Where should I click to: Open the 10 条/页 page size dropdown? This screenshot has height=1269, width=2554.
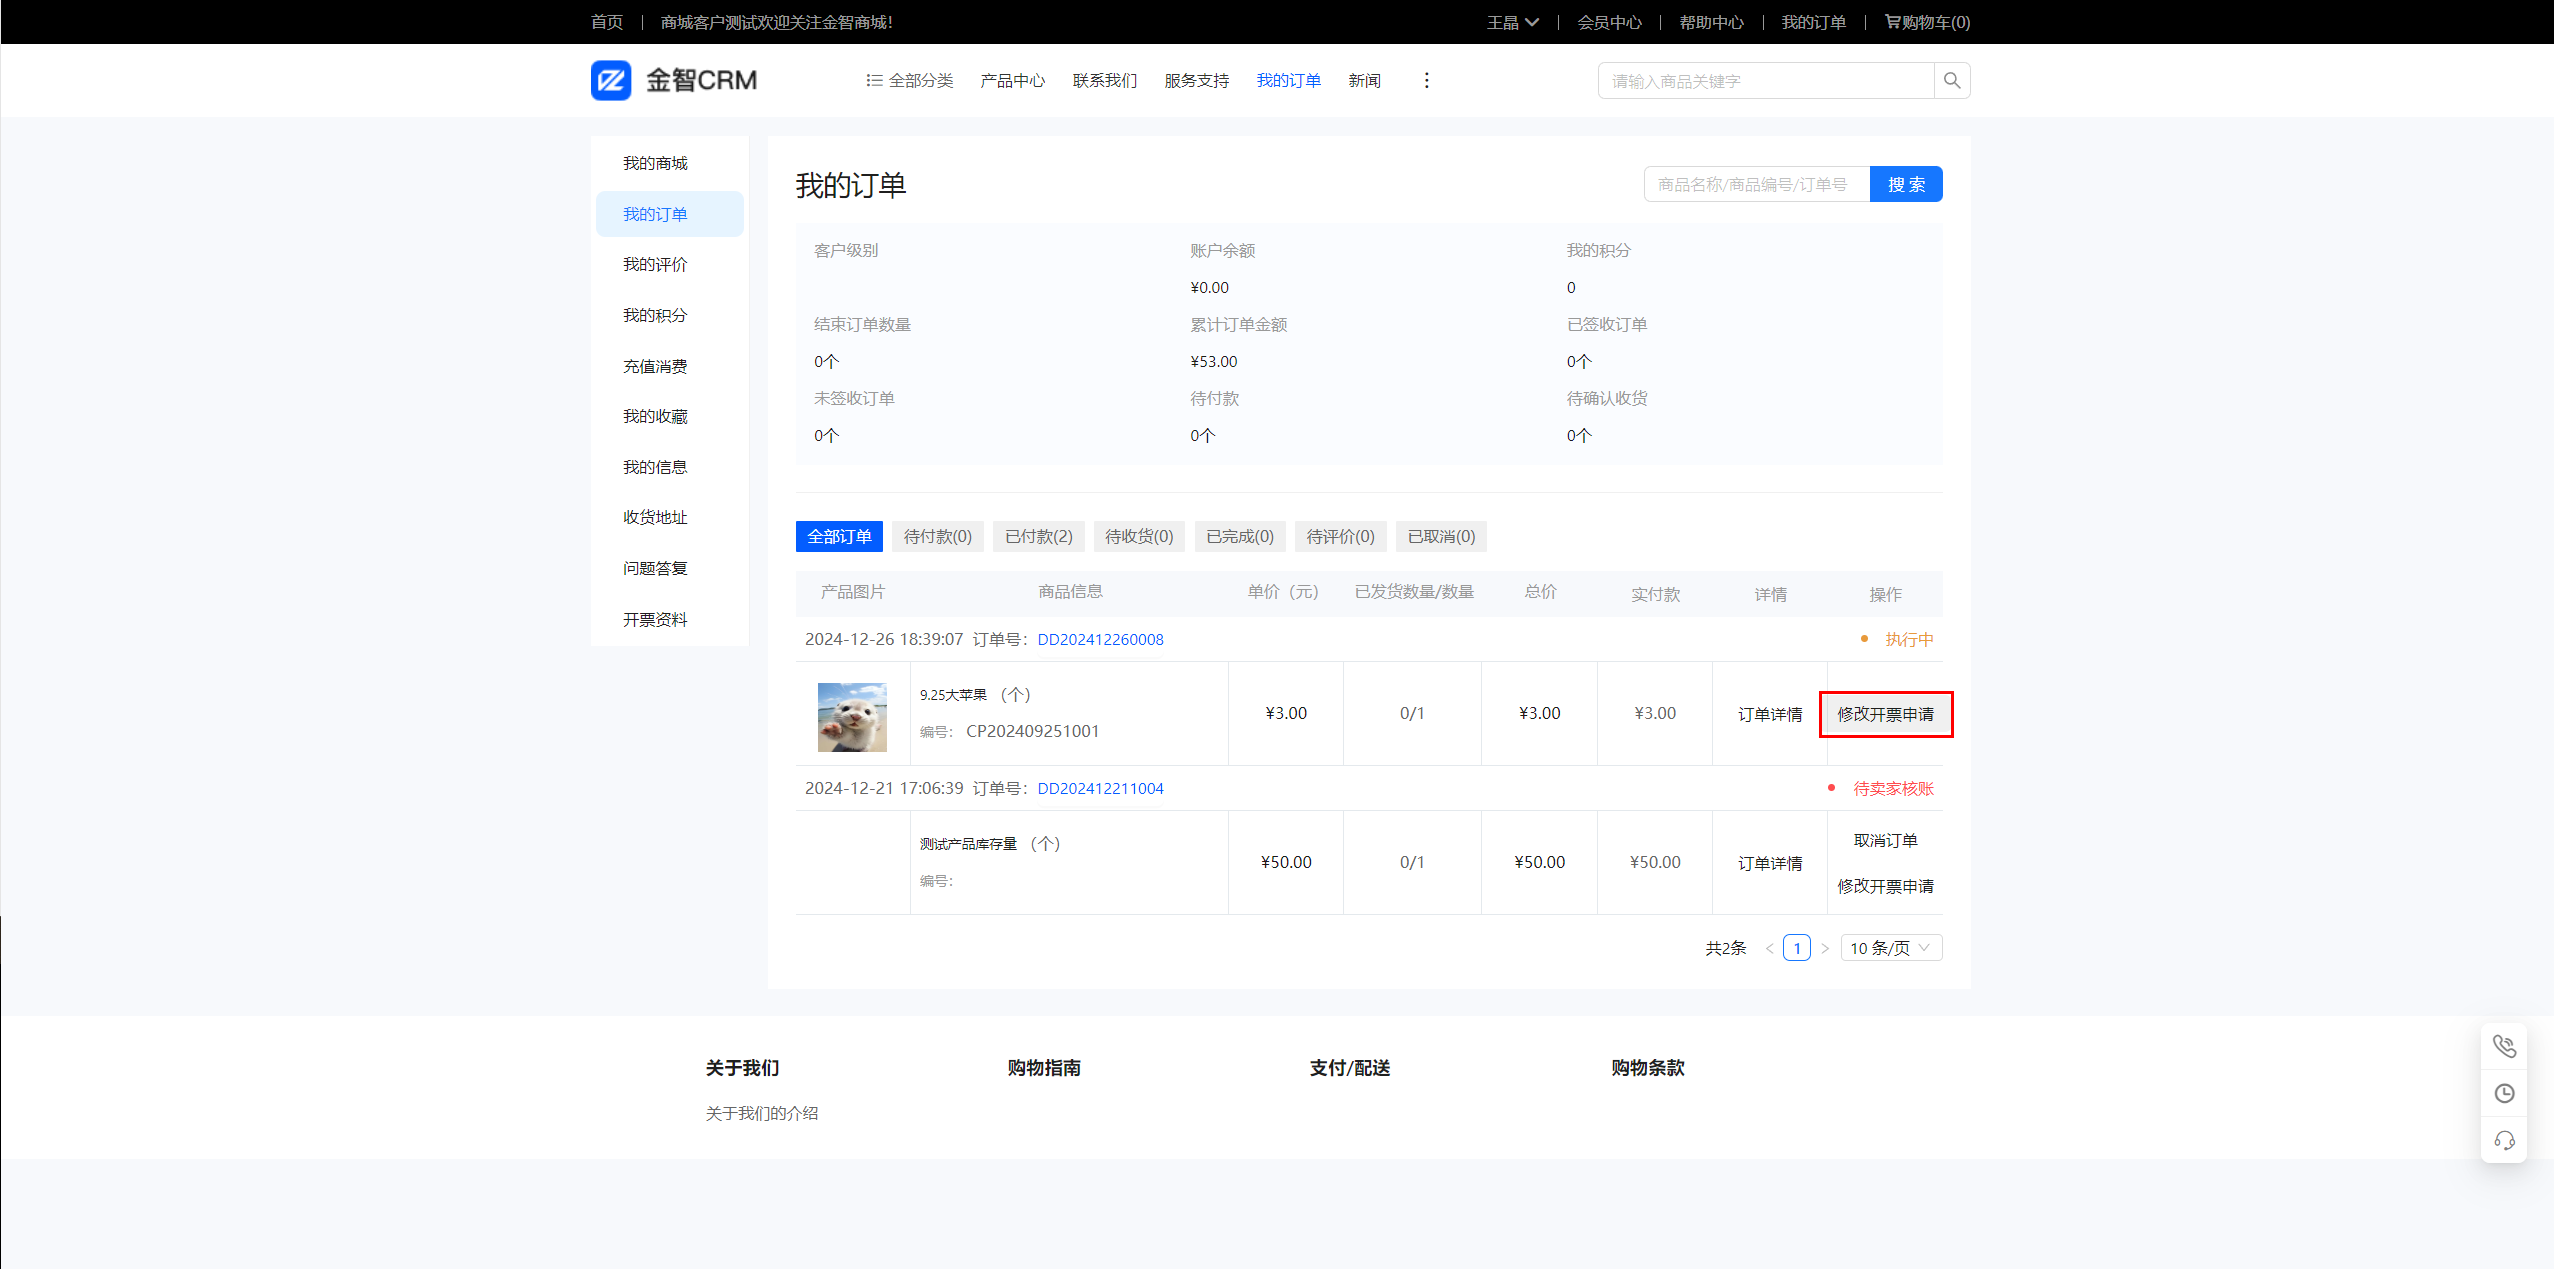1890,948
